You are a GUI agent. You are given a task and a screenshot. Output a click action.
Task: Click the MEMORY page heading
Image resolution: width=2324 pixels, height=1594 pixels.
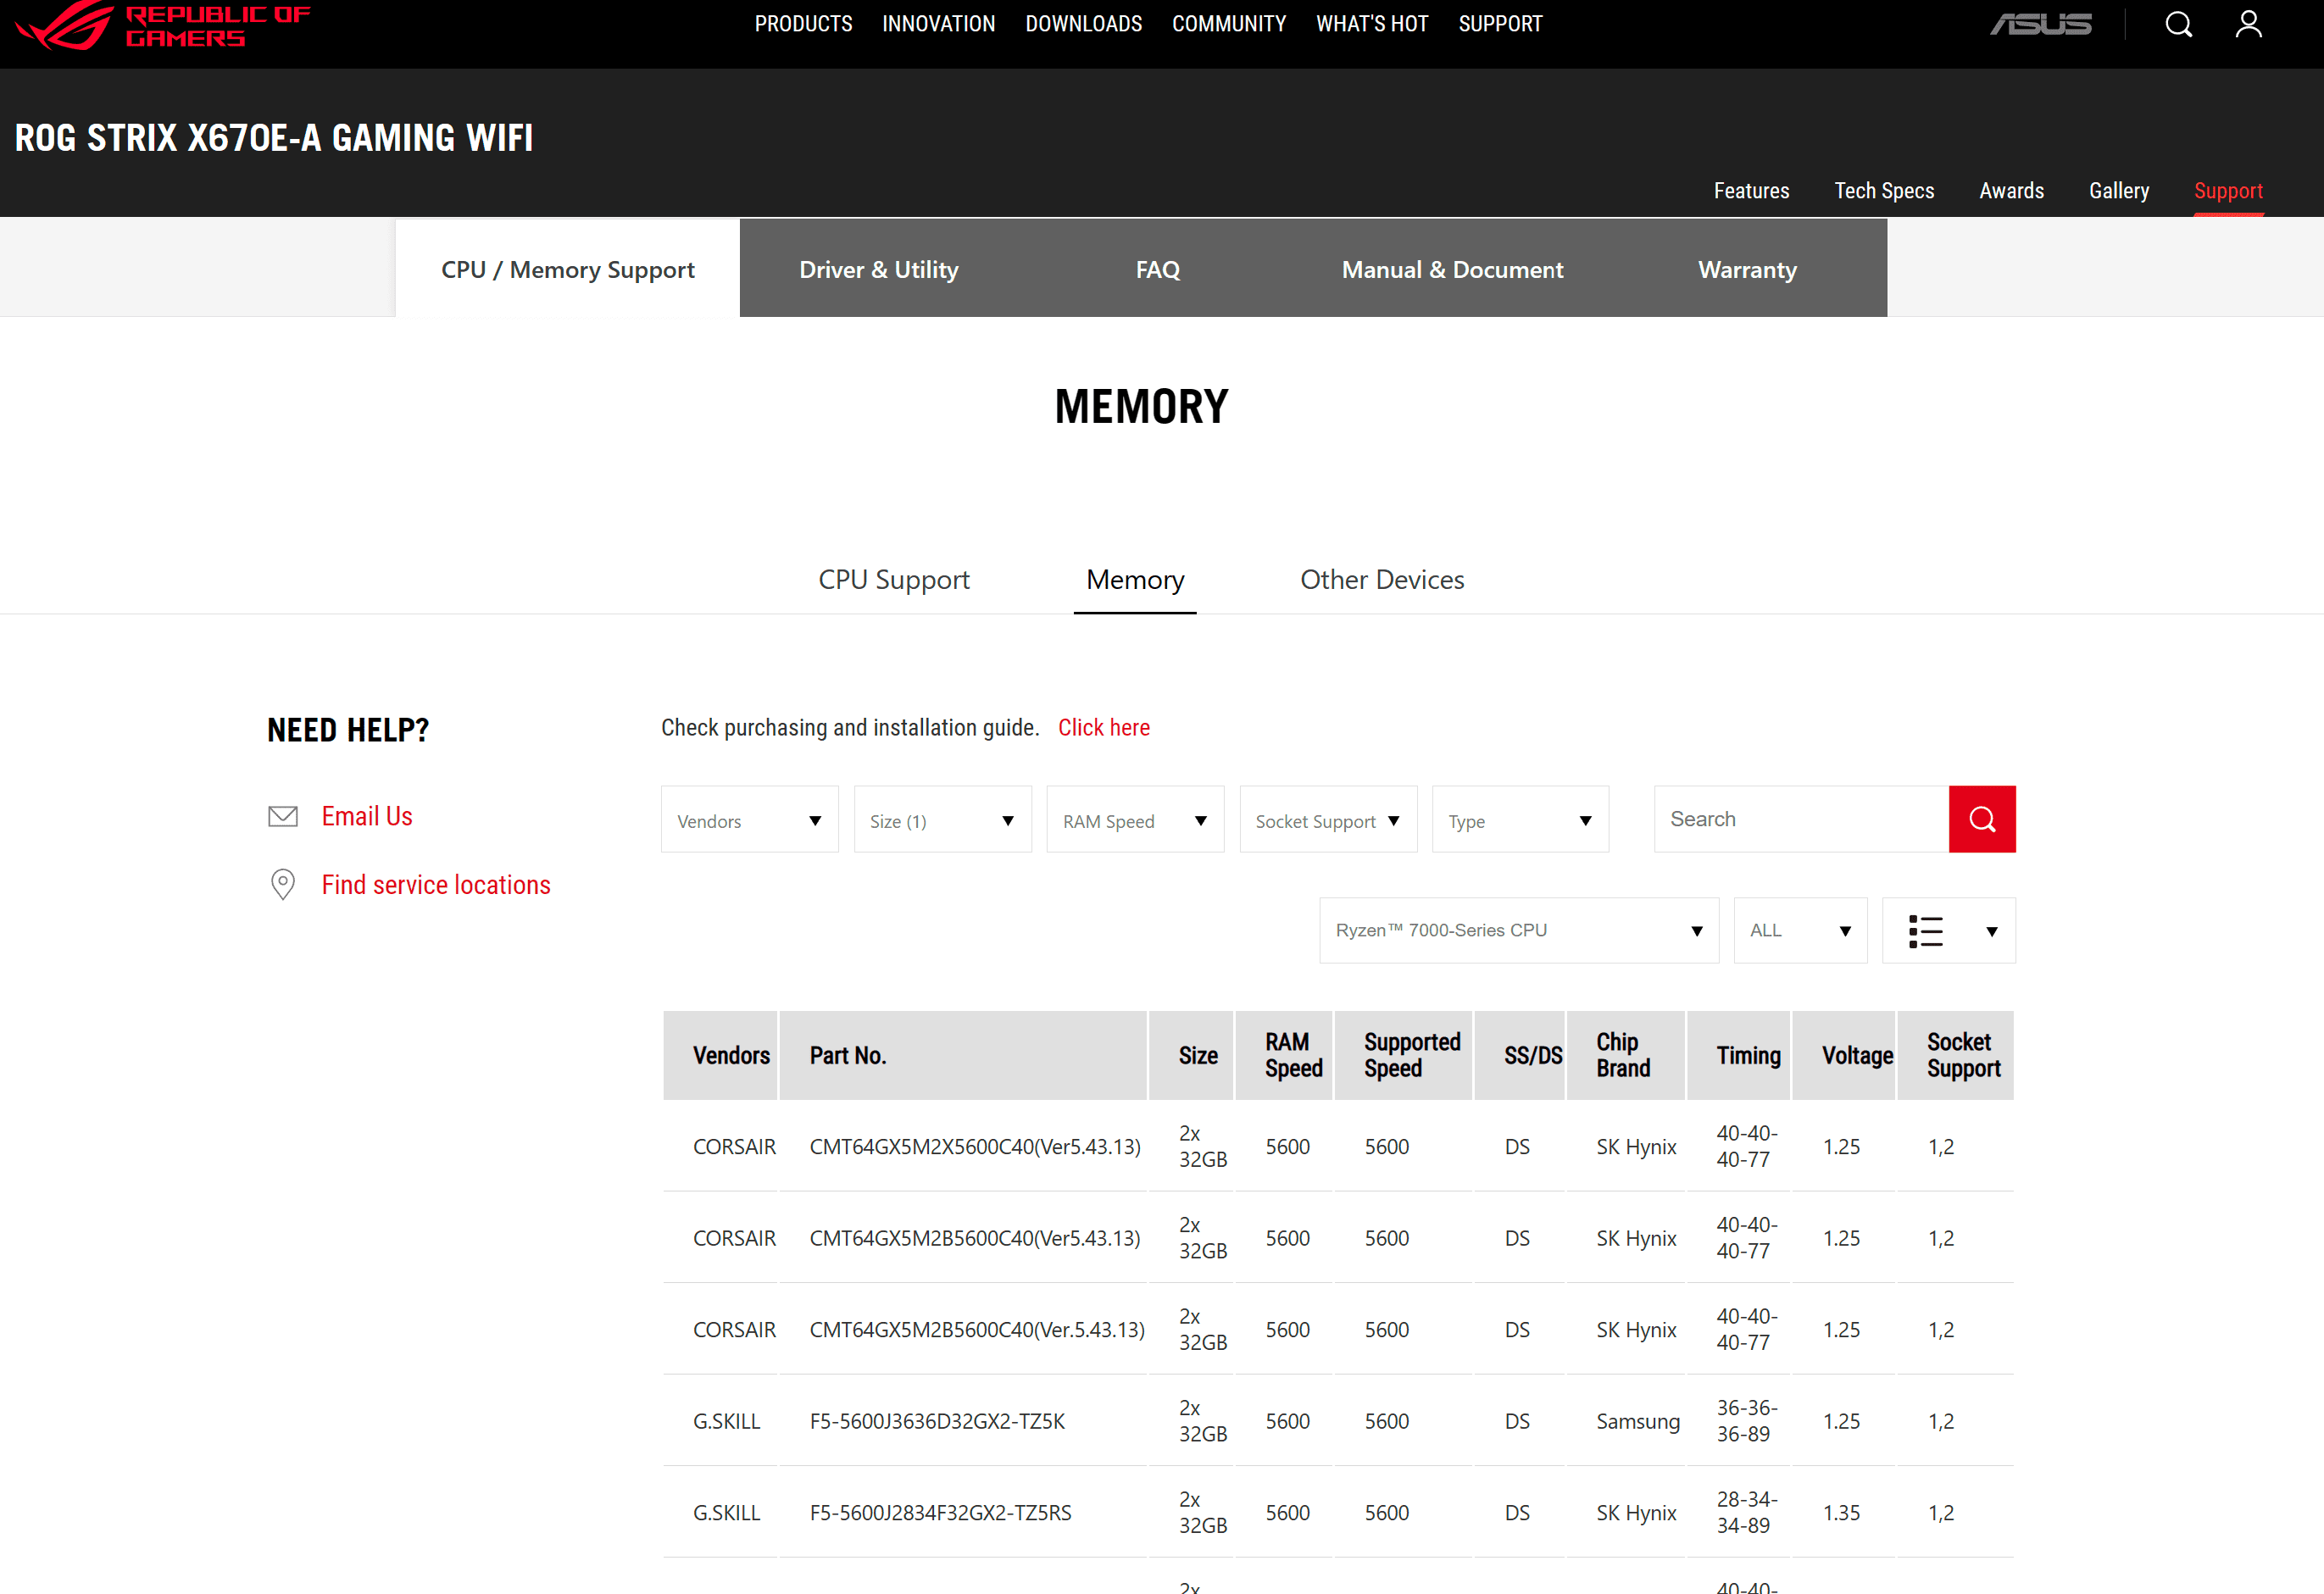click(1141, 406)
